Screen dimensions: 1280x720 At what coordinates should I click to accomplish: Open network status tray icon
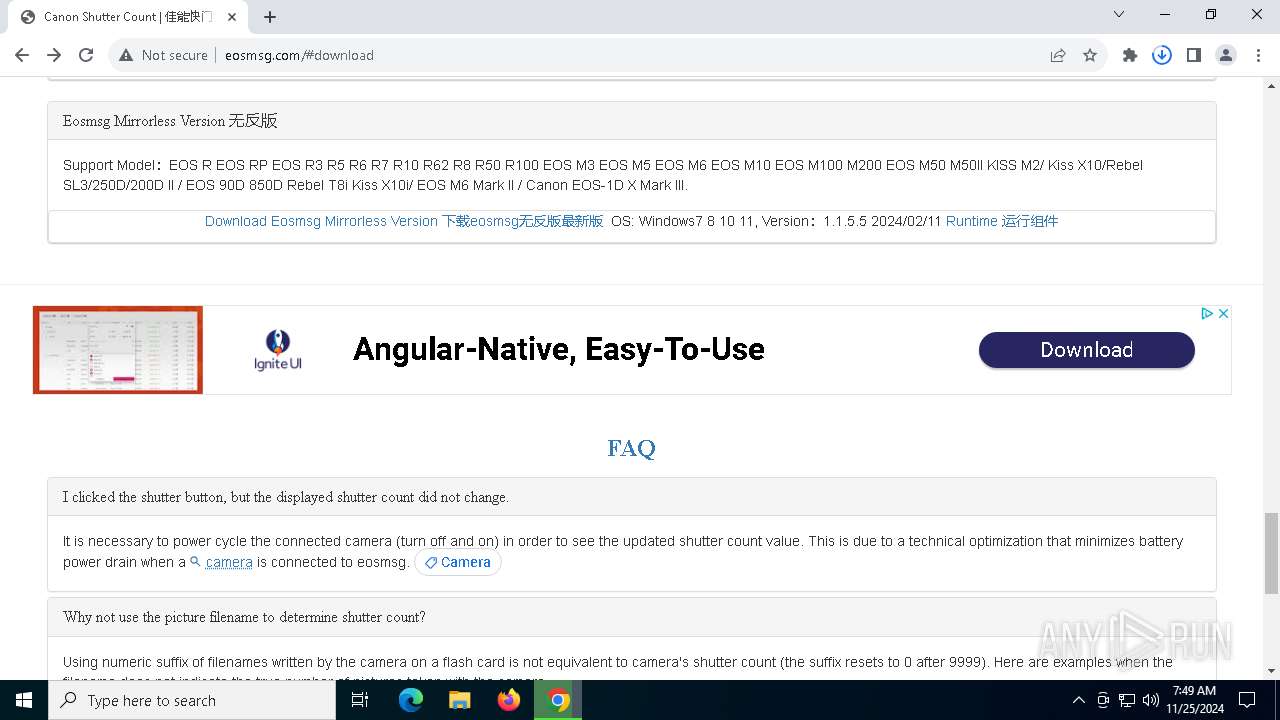point(1127,700)
